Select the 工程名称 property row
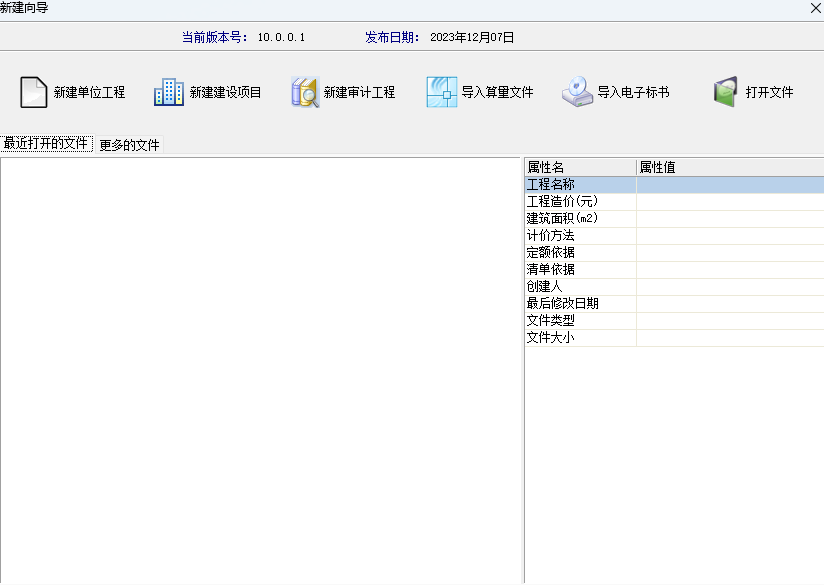This screenshot has width=824, height=585. point(580,184)
